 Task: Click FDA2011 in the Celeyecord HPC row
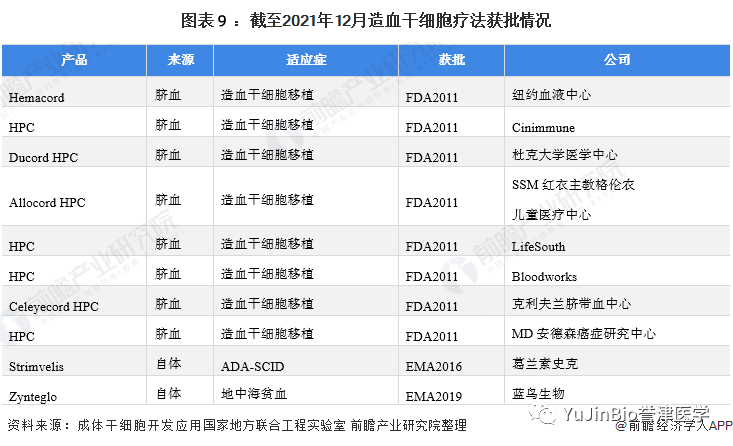click(431, 307)
